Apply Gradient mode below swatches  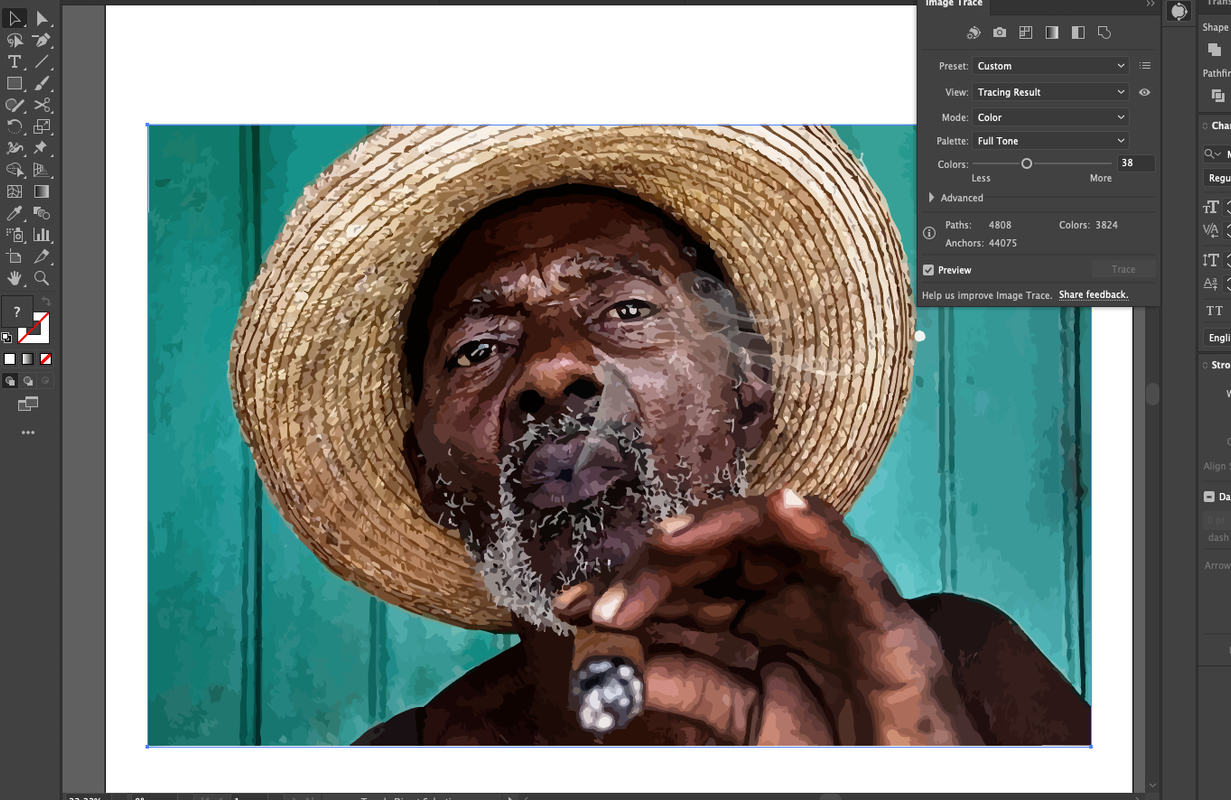coord(28,359)
